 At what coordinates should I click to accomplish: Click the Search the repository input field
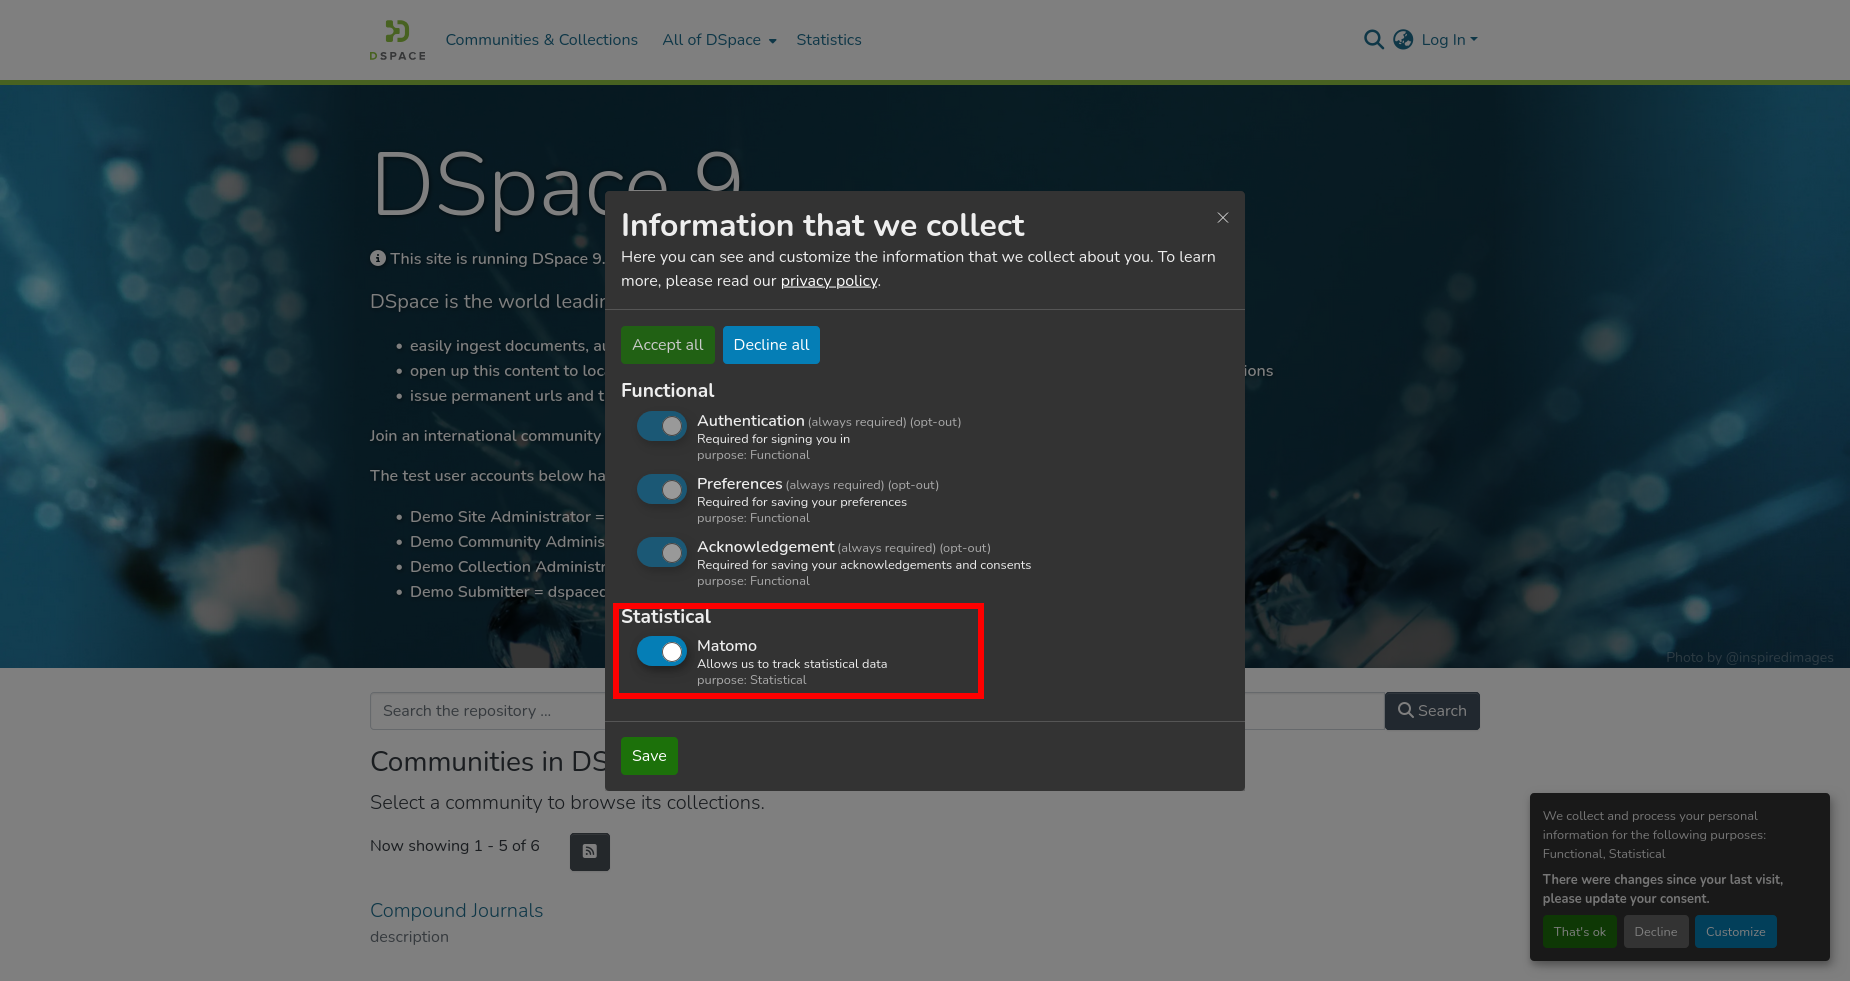(487, 711)
